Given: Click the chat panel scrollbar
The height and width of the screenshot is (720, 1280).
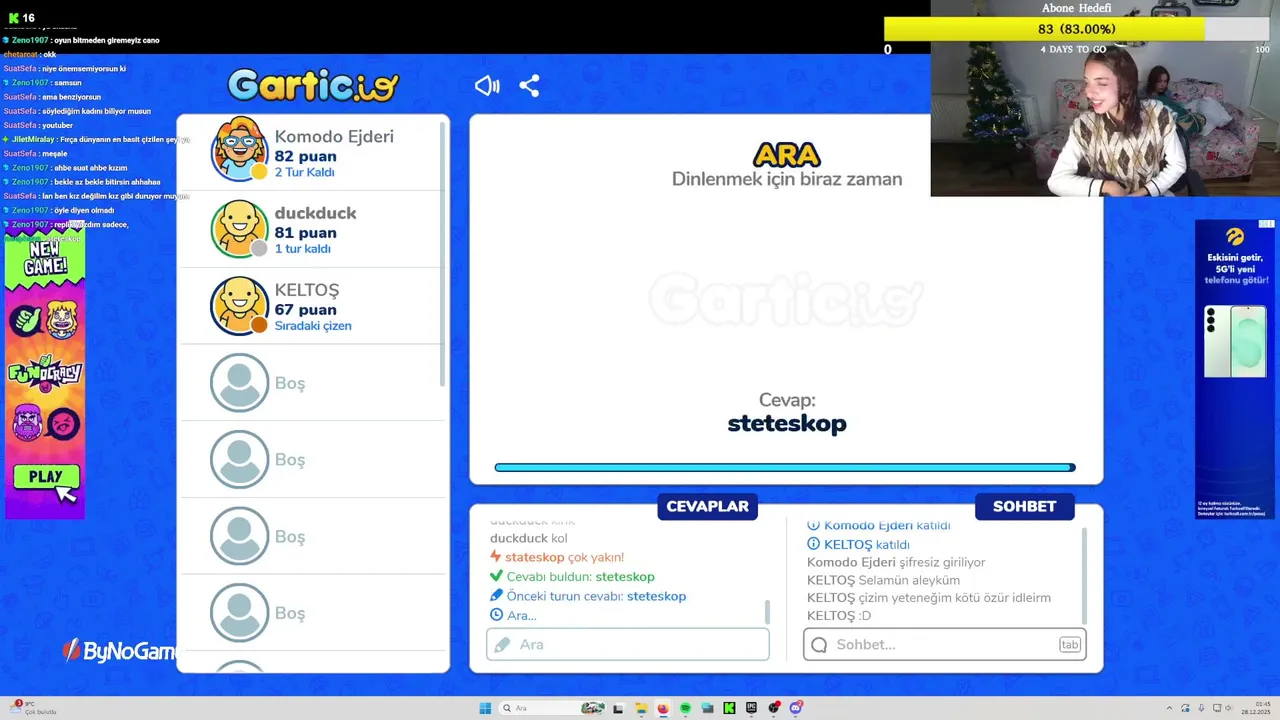Looking at the screenshot, I should (1085, 575).
